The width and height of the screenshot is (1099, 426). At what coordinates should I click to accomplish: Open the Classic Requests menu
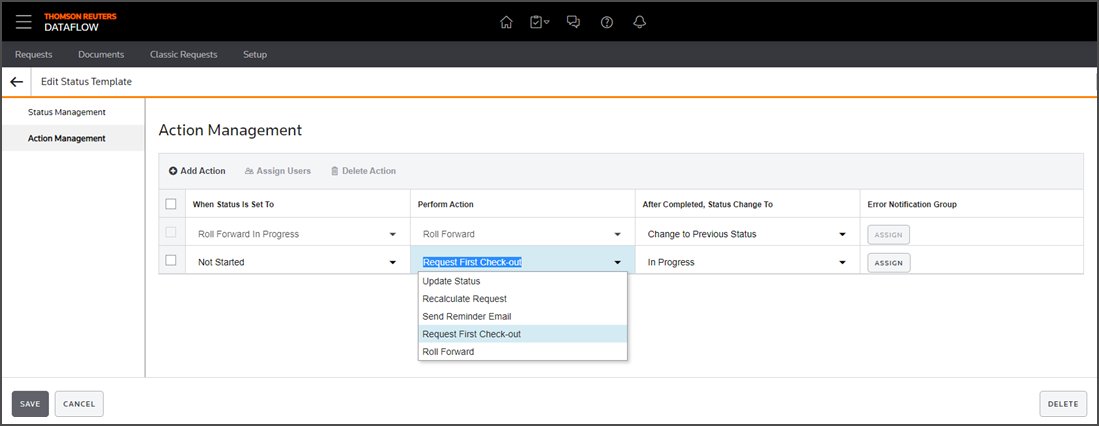(x=184, y=54)
